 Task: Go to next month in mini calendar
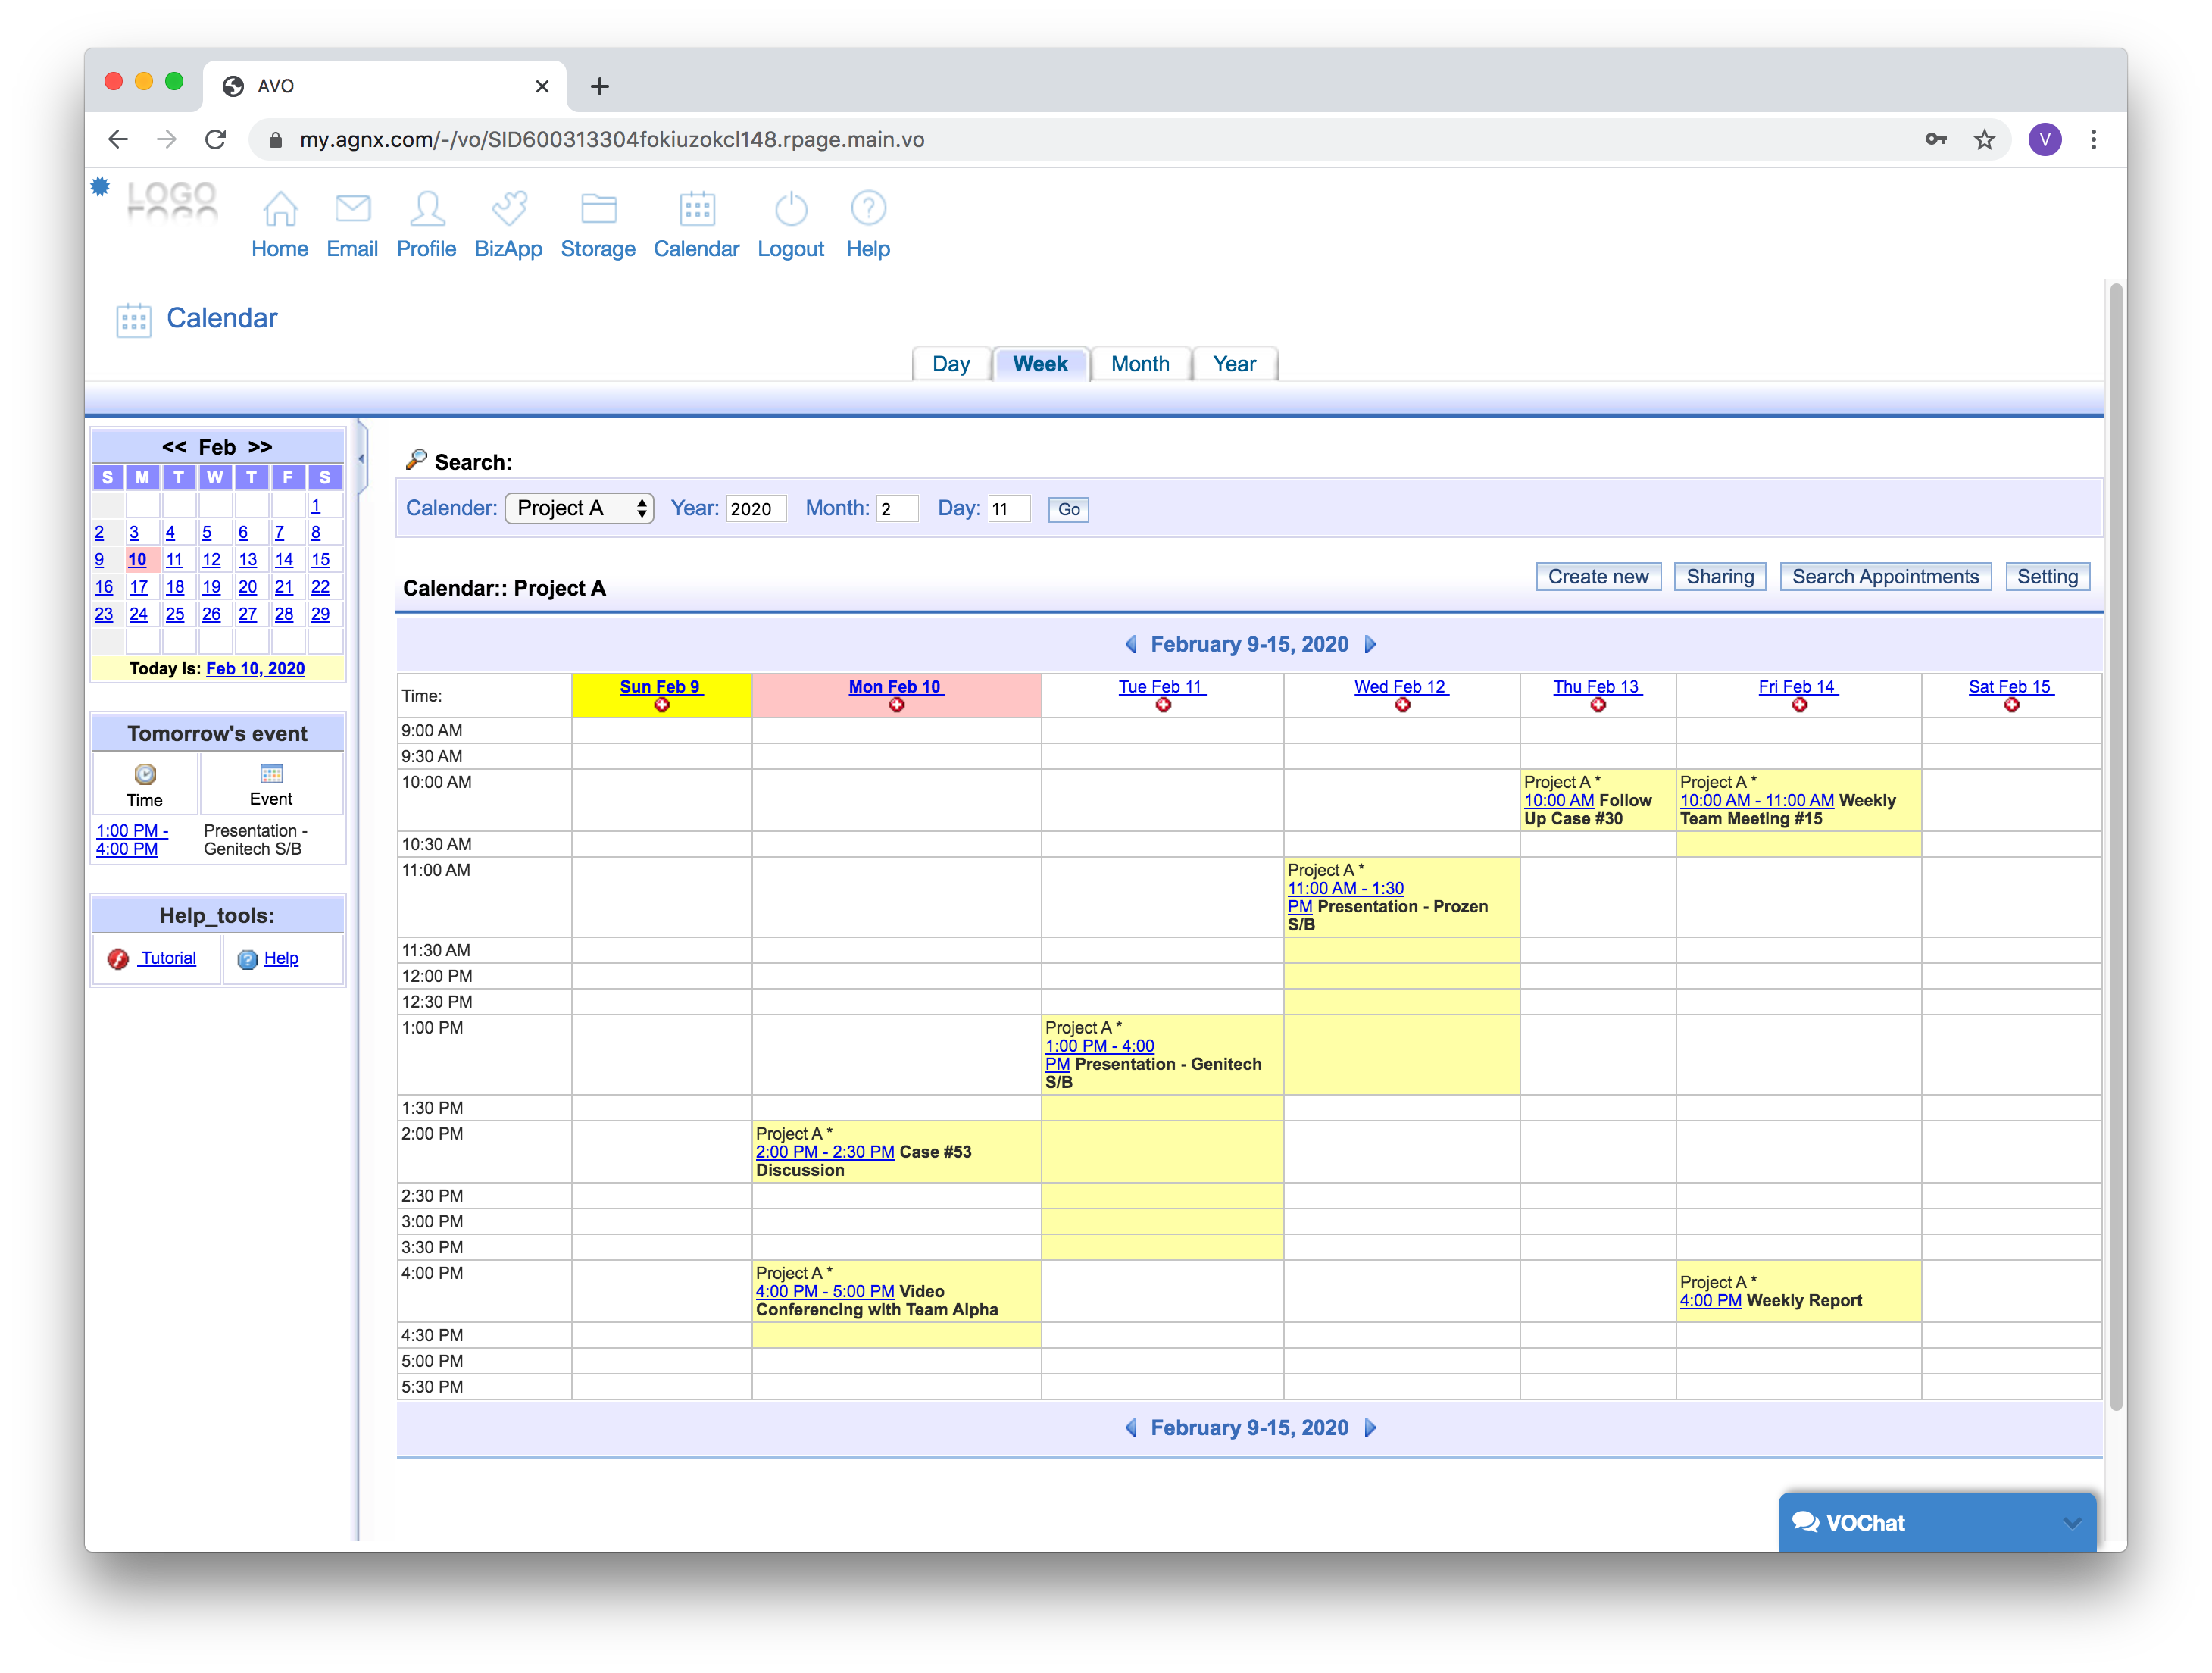click(260, 447)
